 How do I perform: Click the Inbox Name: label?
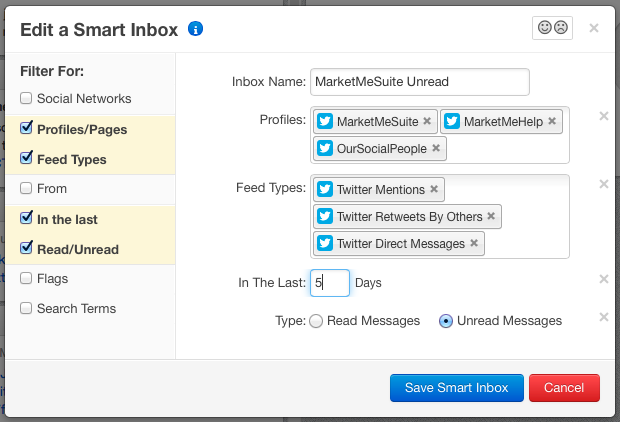(x=269, y=81)
